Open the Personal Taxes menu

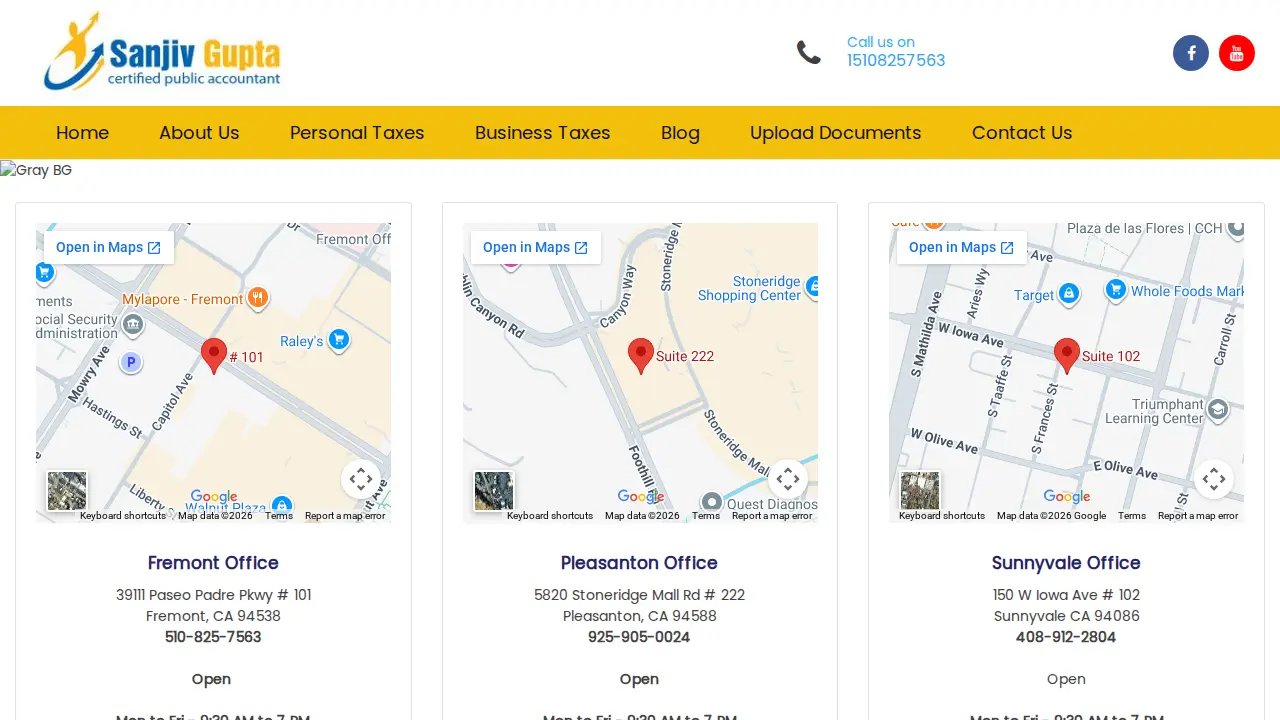tap(357, 133)
